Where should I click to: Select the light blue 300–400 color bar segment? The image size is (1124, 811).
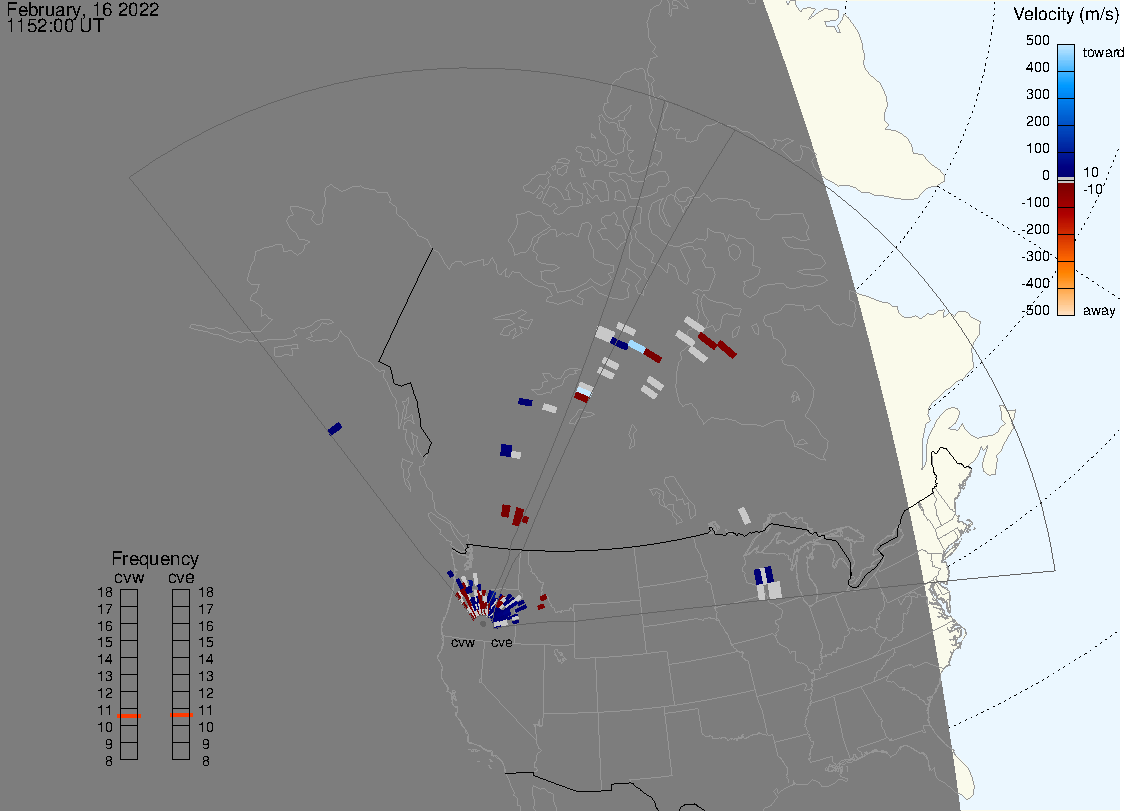pyautogui.click(x=1066, y=85)
